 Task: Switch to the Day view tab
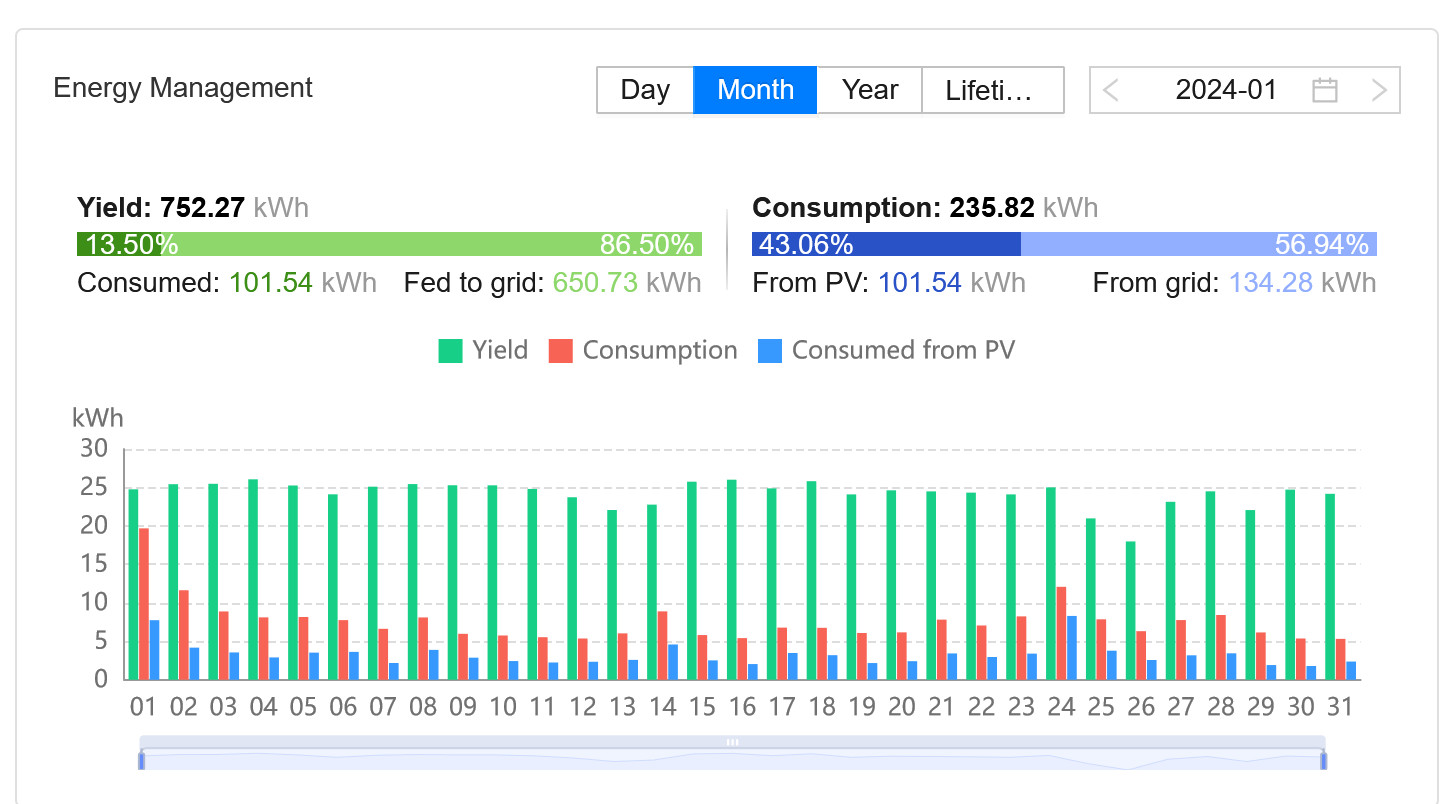click(x=645, y=90)
